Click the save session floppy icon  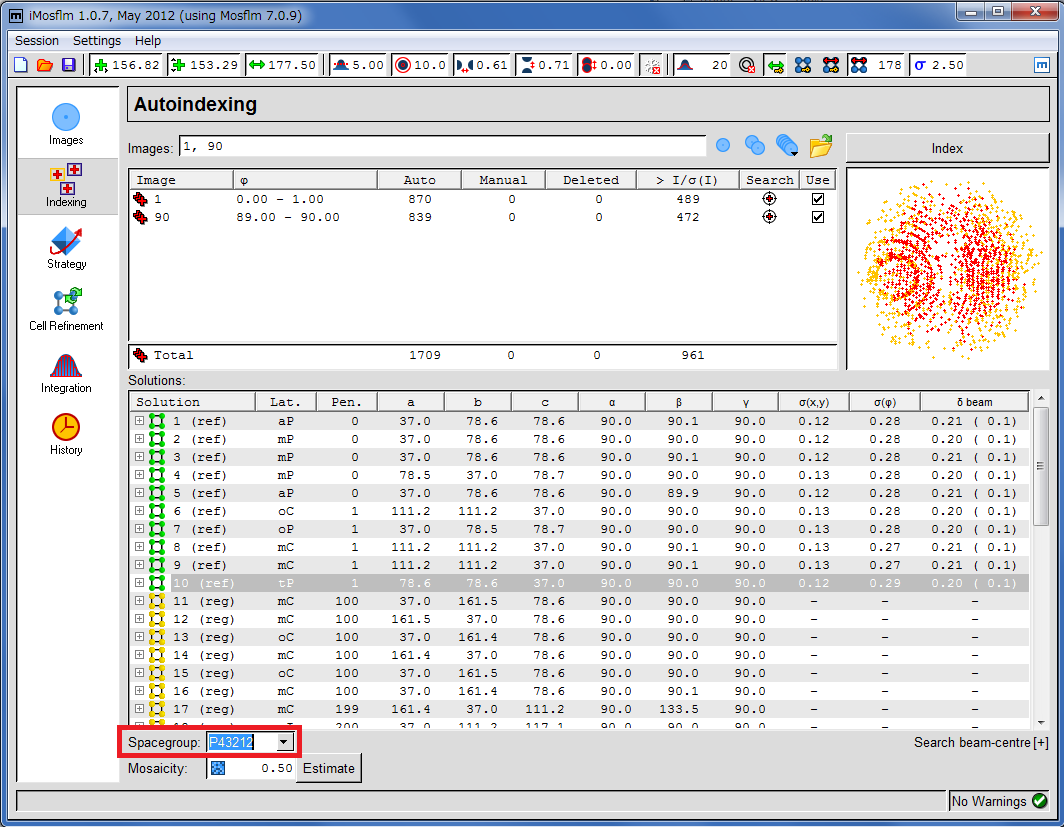pyautogui.click(x=69, y=65)
